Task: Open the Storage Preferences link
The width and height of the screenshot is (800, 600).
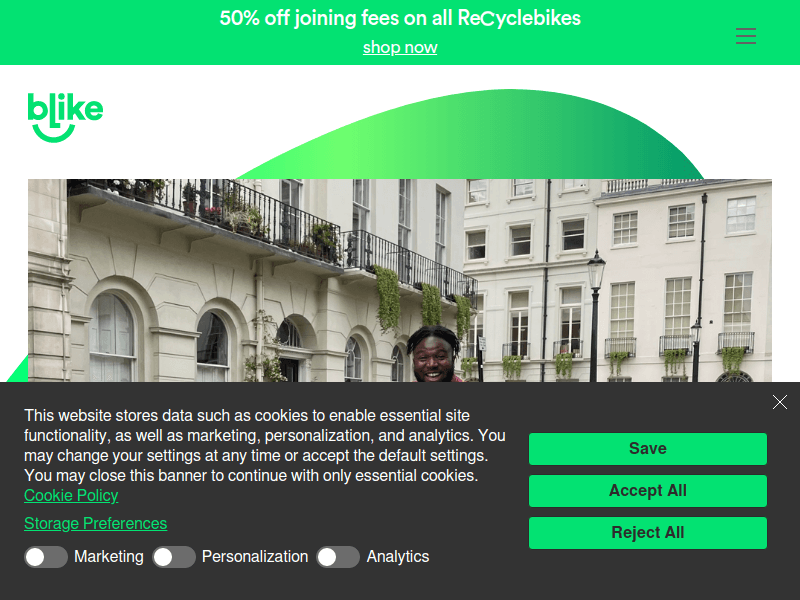Action: (x=95, y=523)
